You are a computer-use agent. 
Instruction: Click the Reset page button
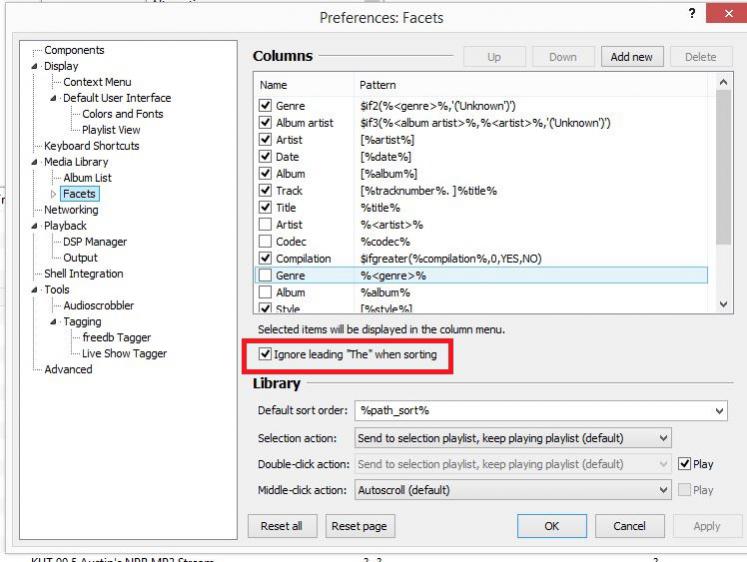click(359, 526)
